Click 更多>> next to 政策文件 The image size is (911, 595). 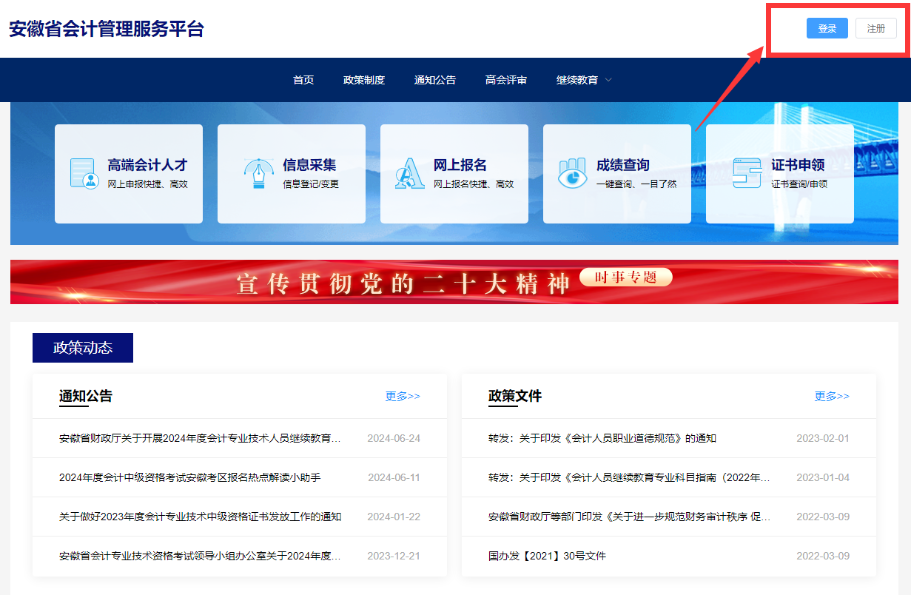pos(831,396)
